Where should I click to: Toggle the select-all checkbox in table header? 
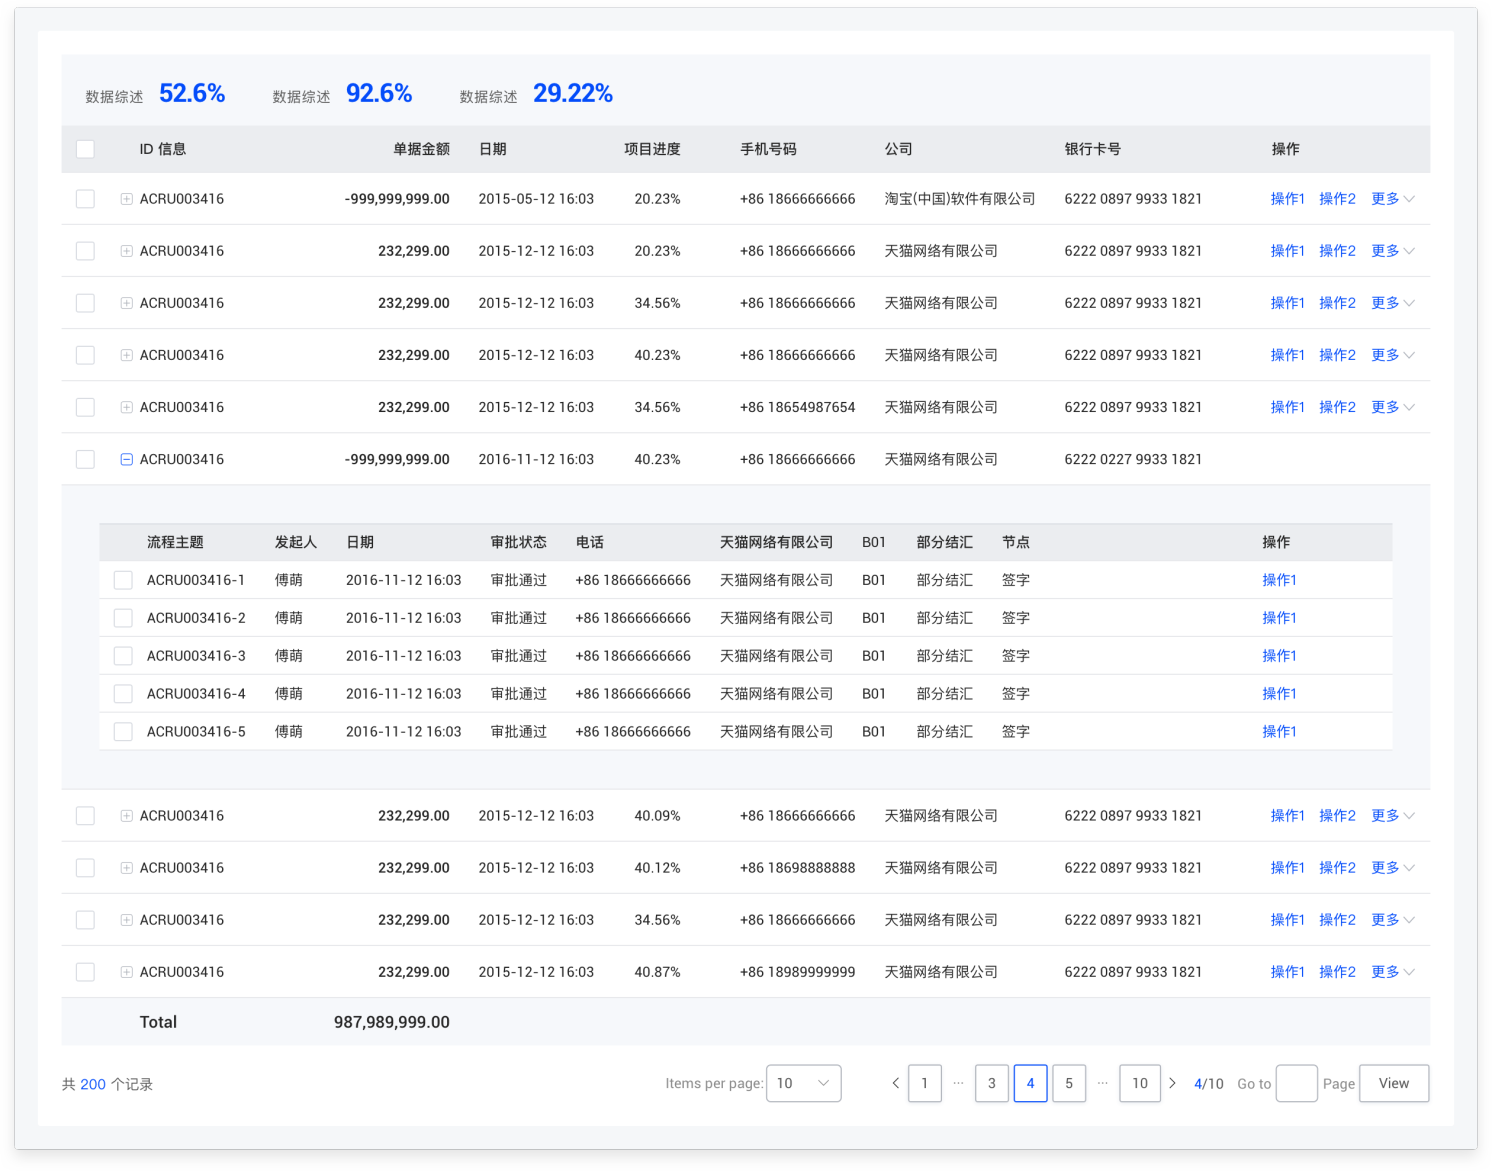tap(85, 149)
